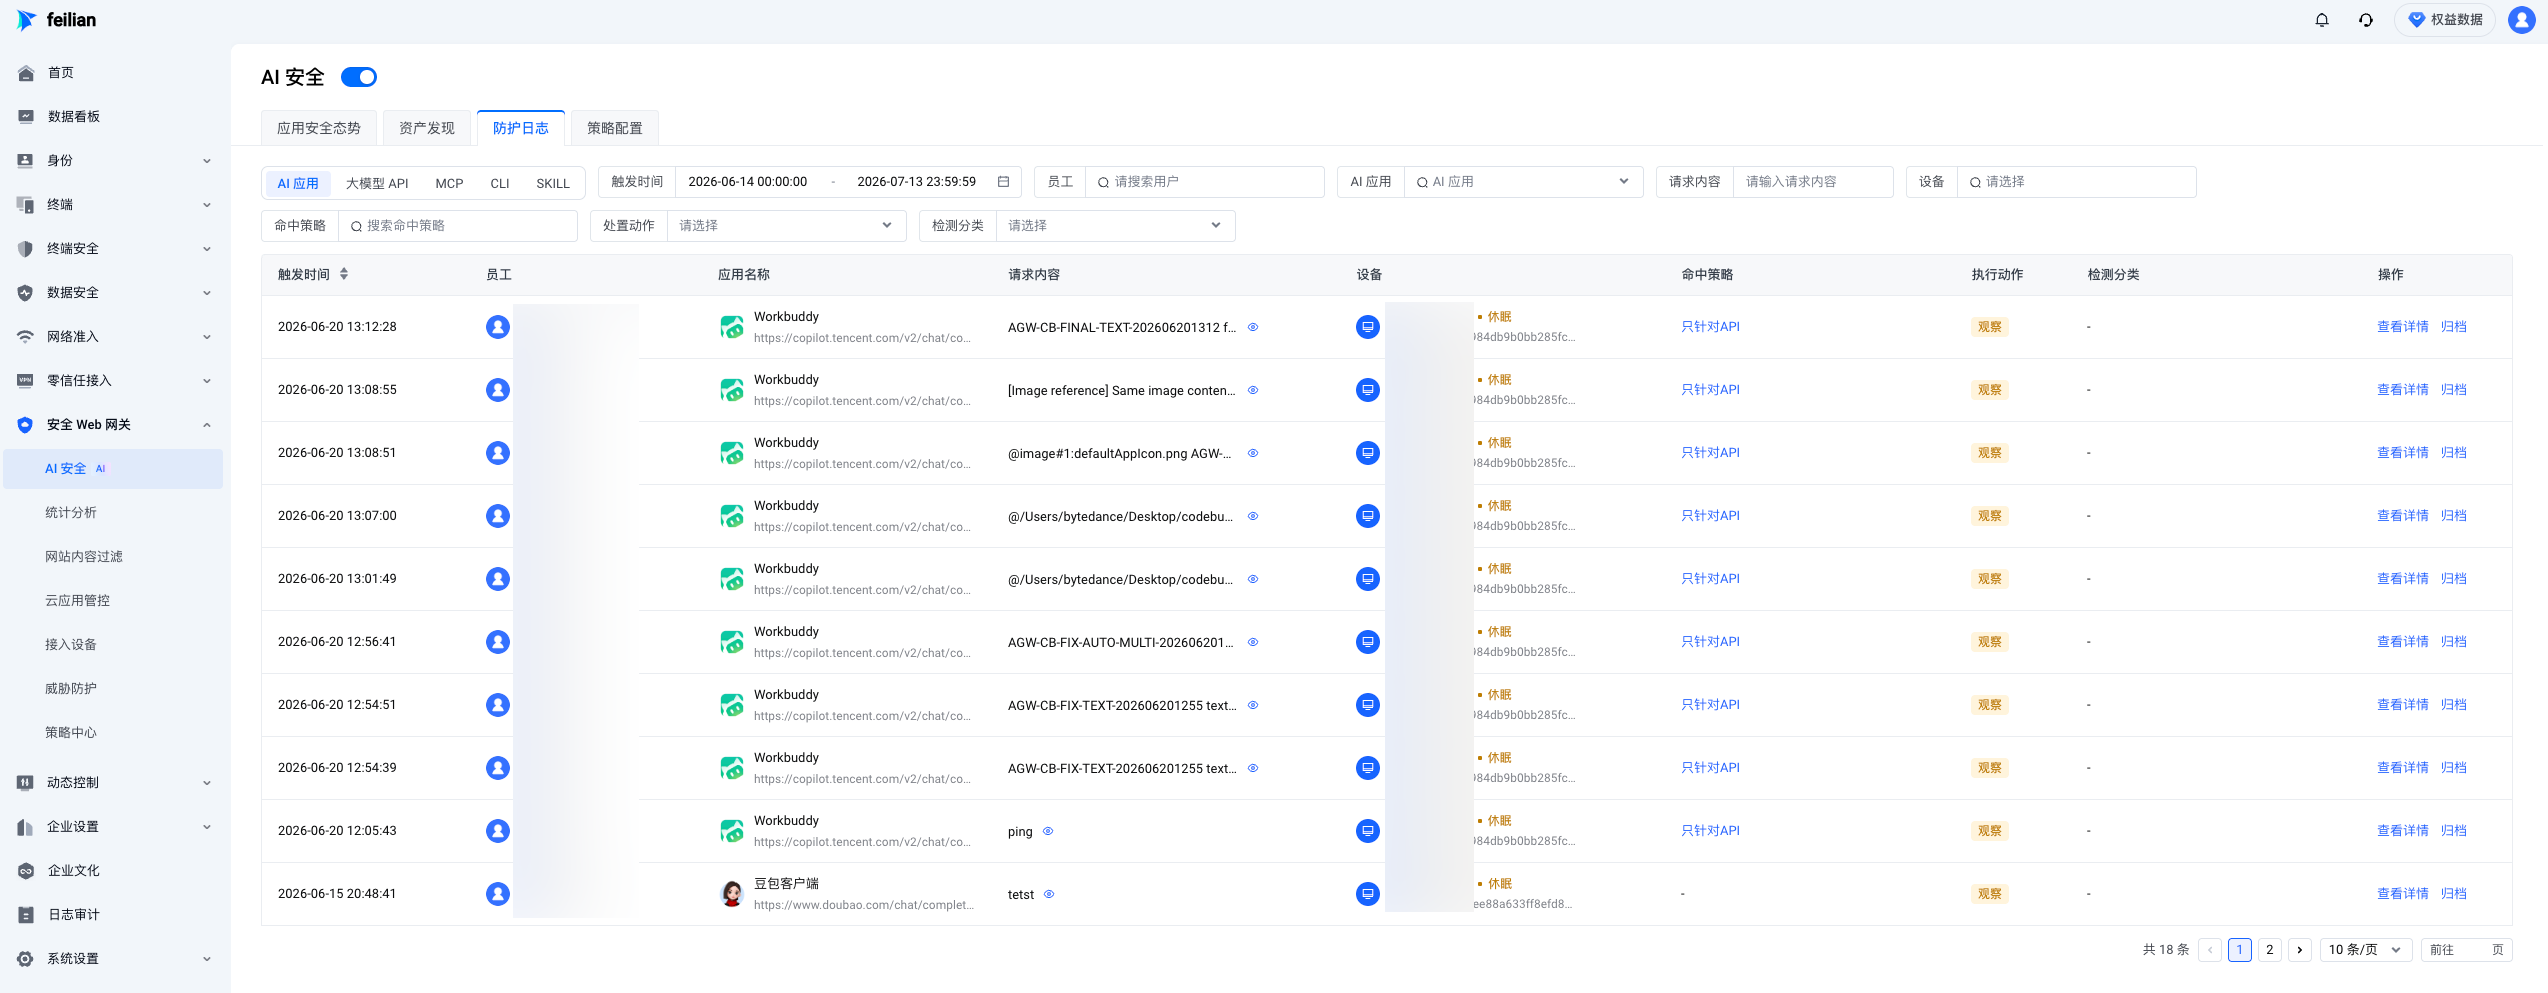Toggle the AI 安全 switch off
Viewport: 2548px width, 993px height.
tap(359, 77)
